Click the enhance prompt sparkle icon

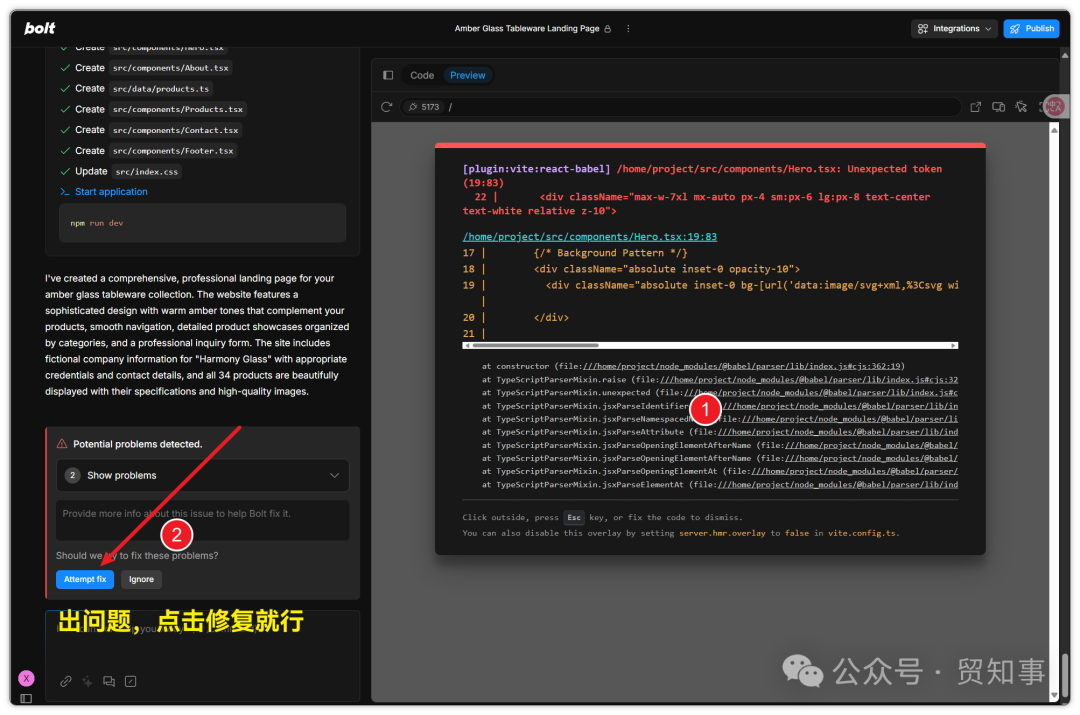(x=87, y=681)
